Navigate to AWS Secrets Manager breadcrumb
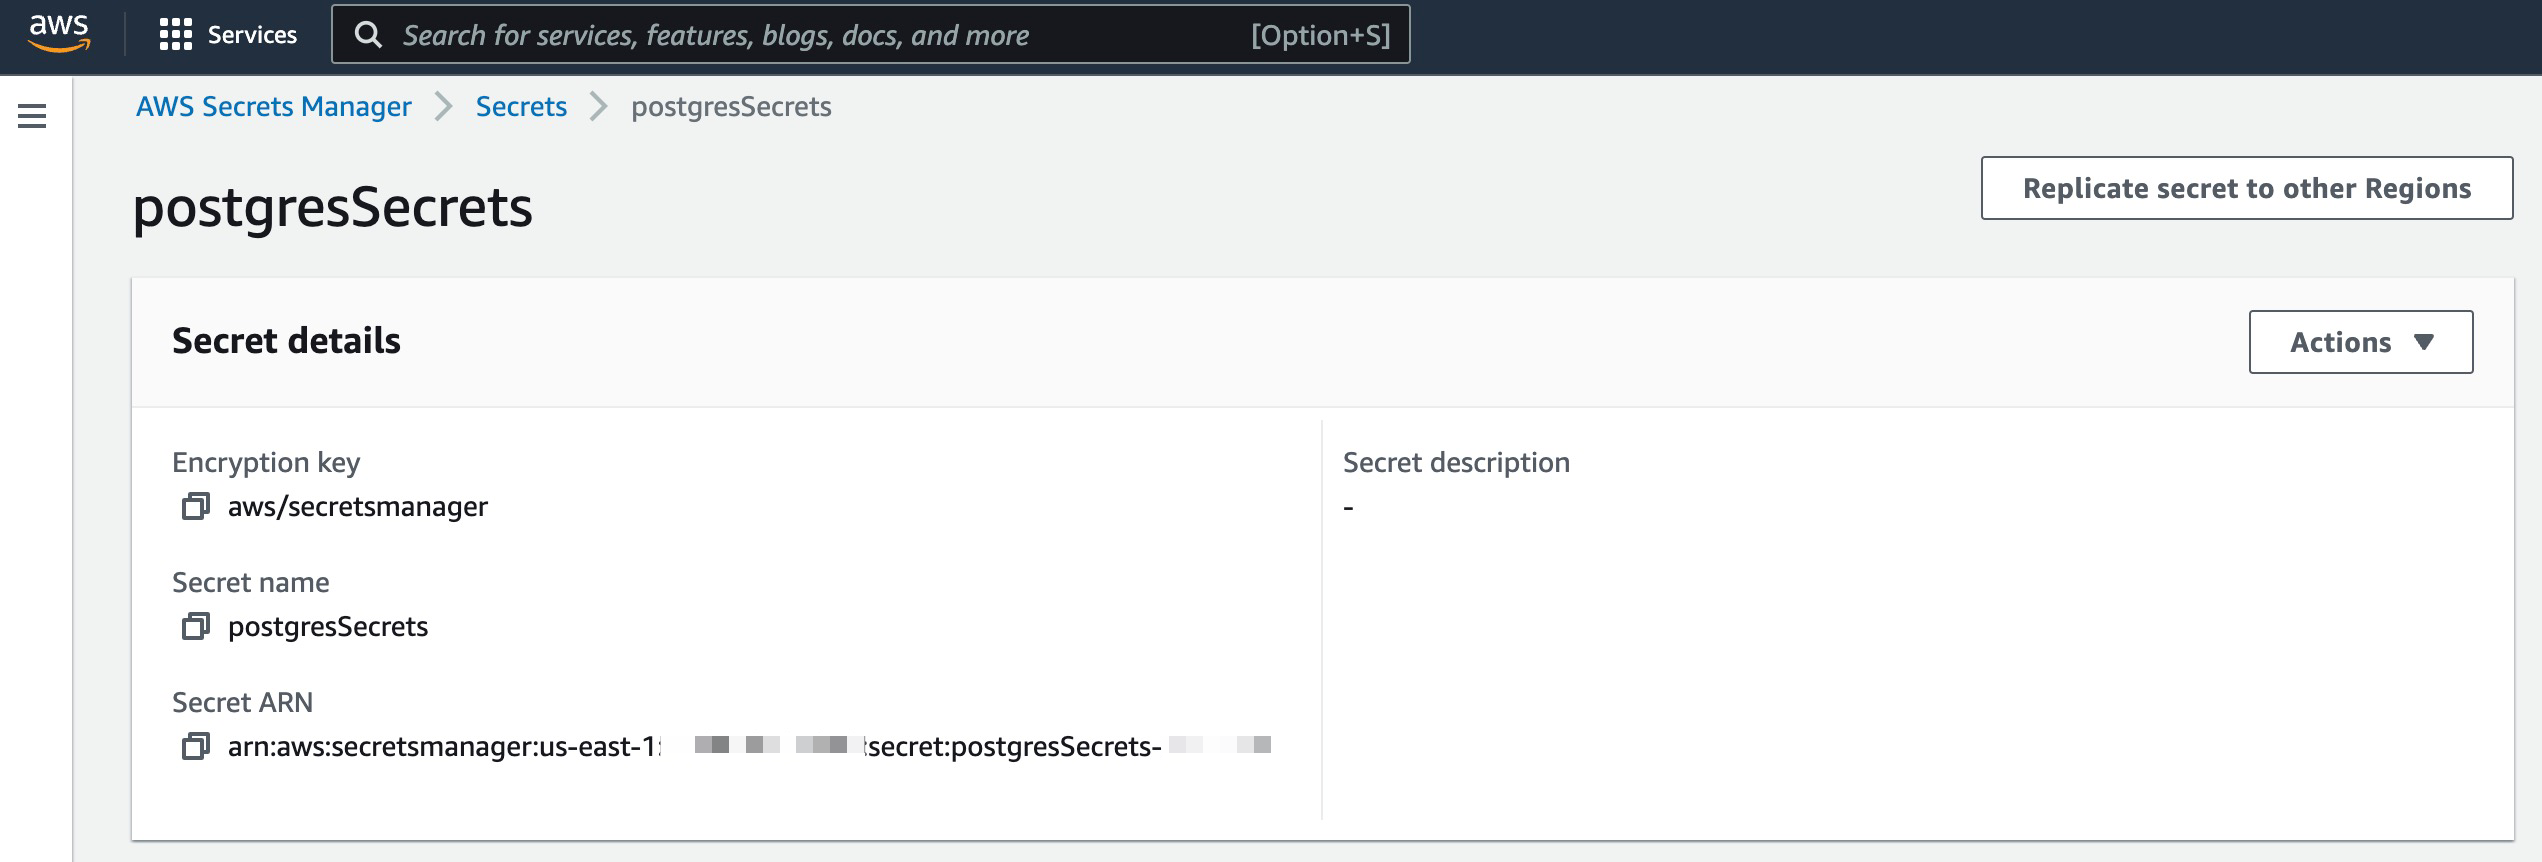Screen dimensions: 2542x862 273,106
